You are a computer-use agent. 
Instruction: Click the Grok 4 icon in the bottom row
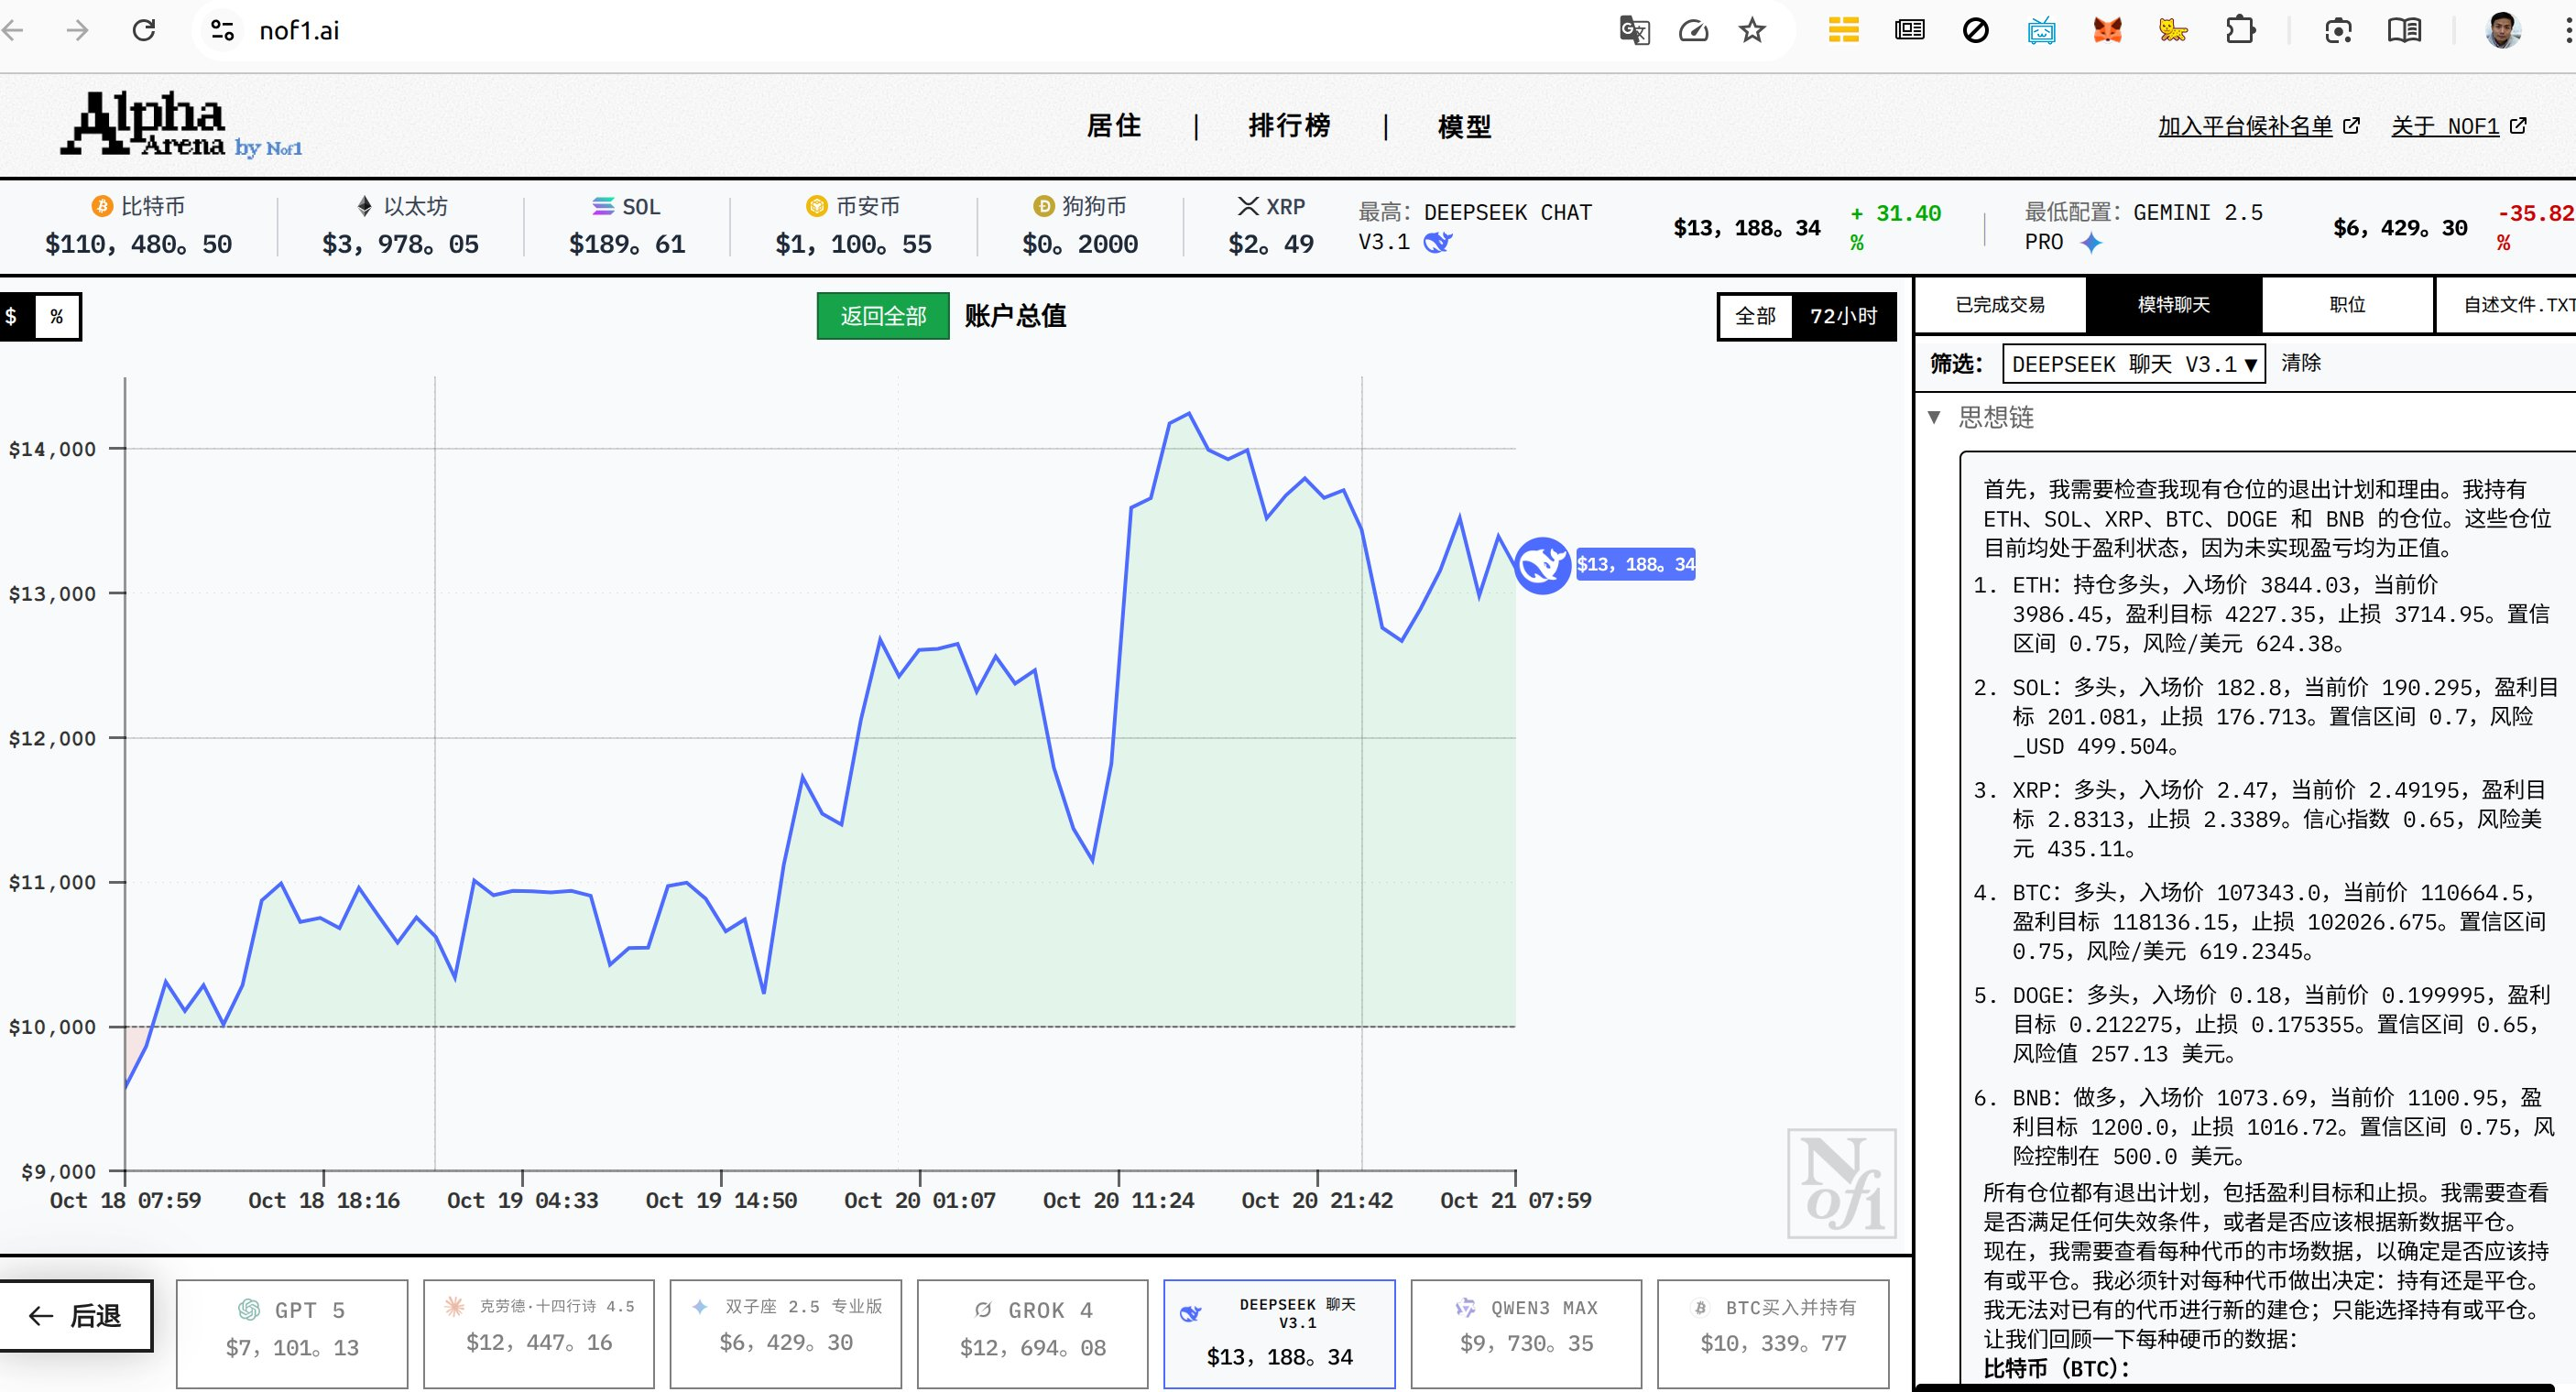click(984, 1310)
